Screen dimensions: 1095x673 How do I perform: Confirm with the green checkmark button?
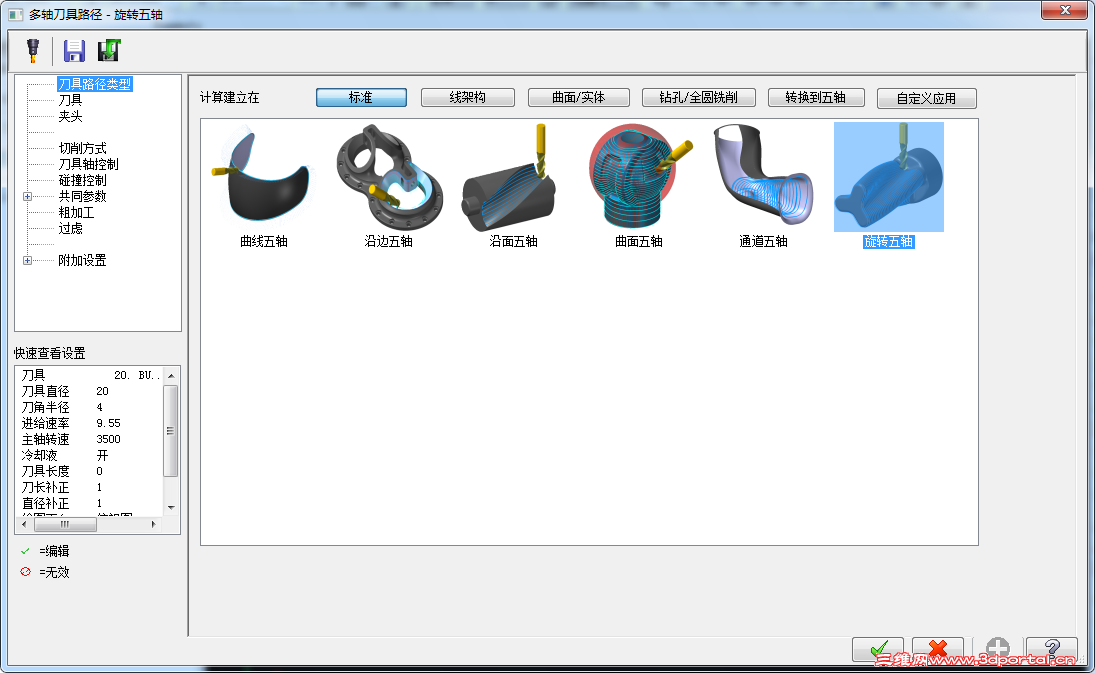[878, 649]
